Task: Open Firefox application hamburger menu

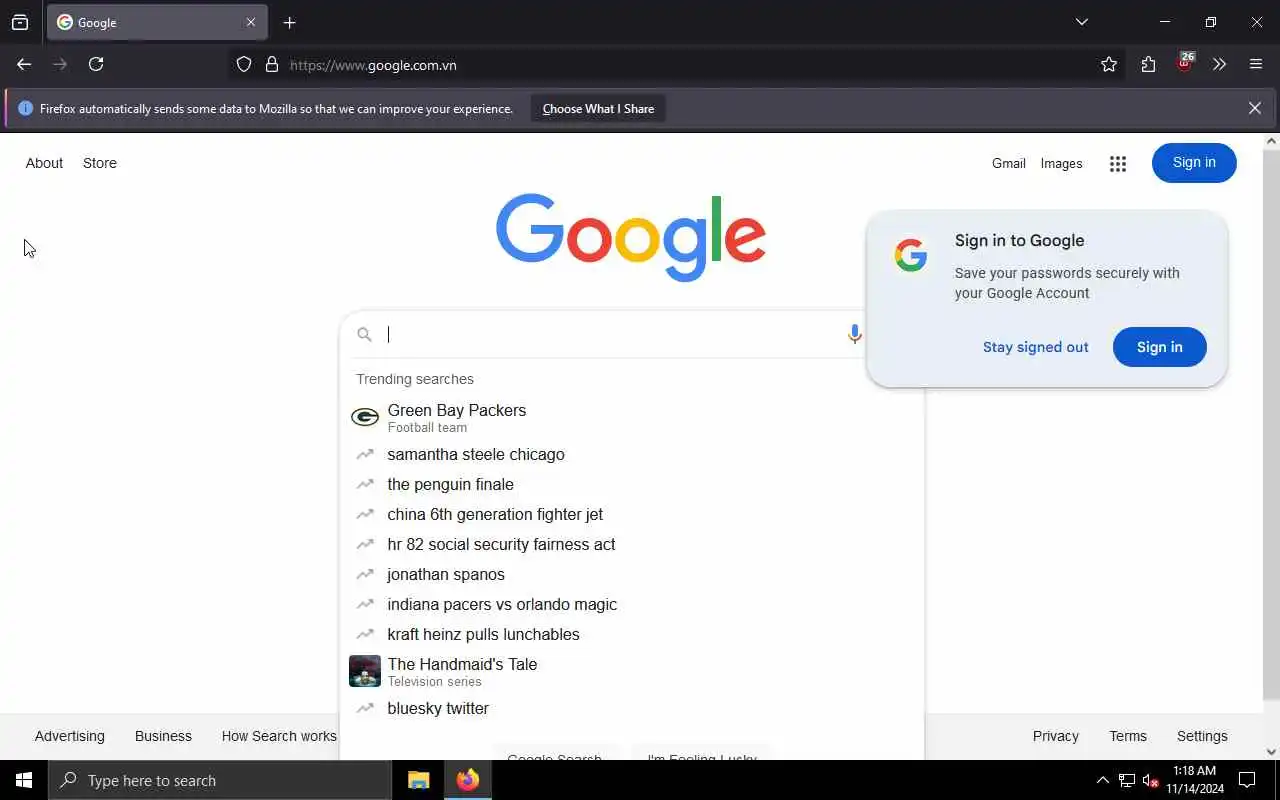Action: click(x=1256, y=64)
